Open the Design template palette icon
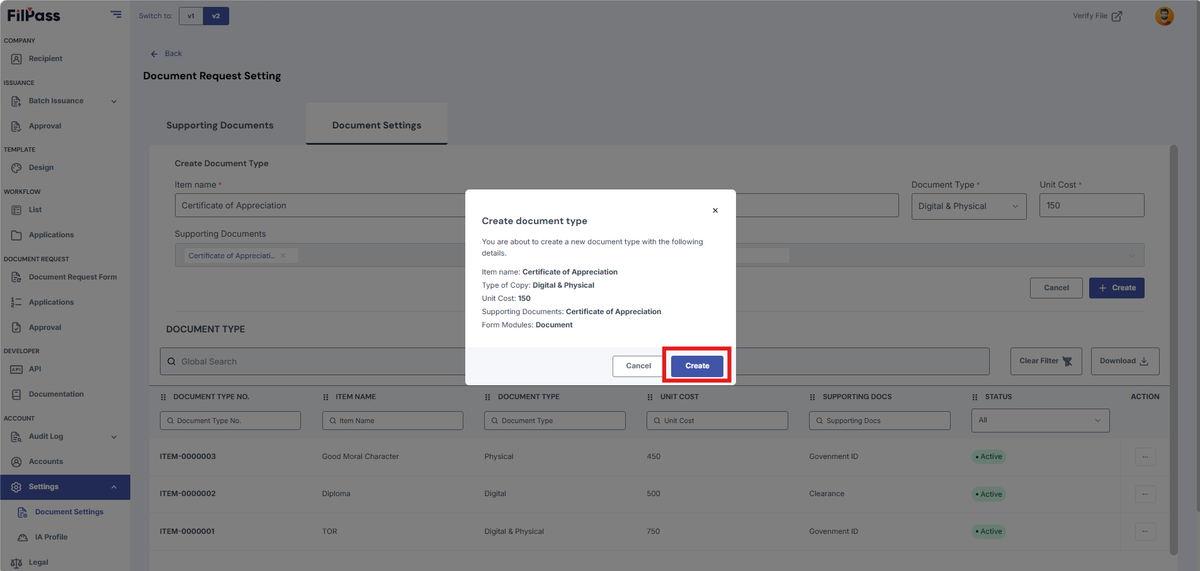Image resolution: width=1200 pixels, height=571 pixels. [x=16, y=168]
